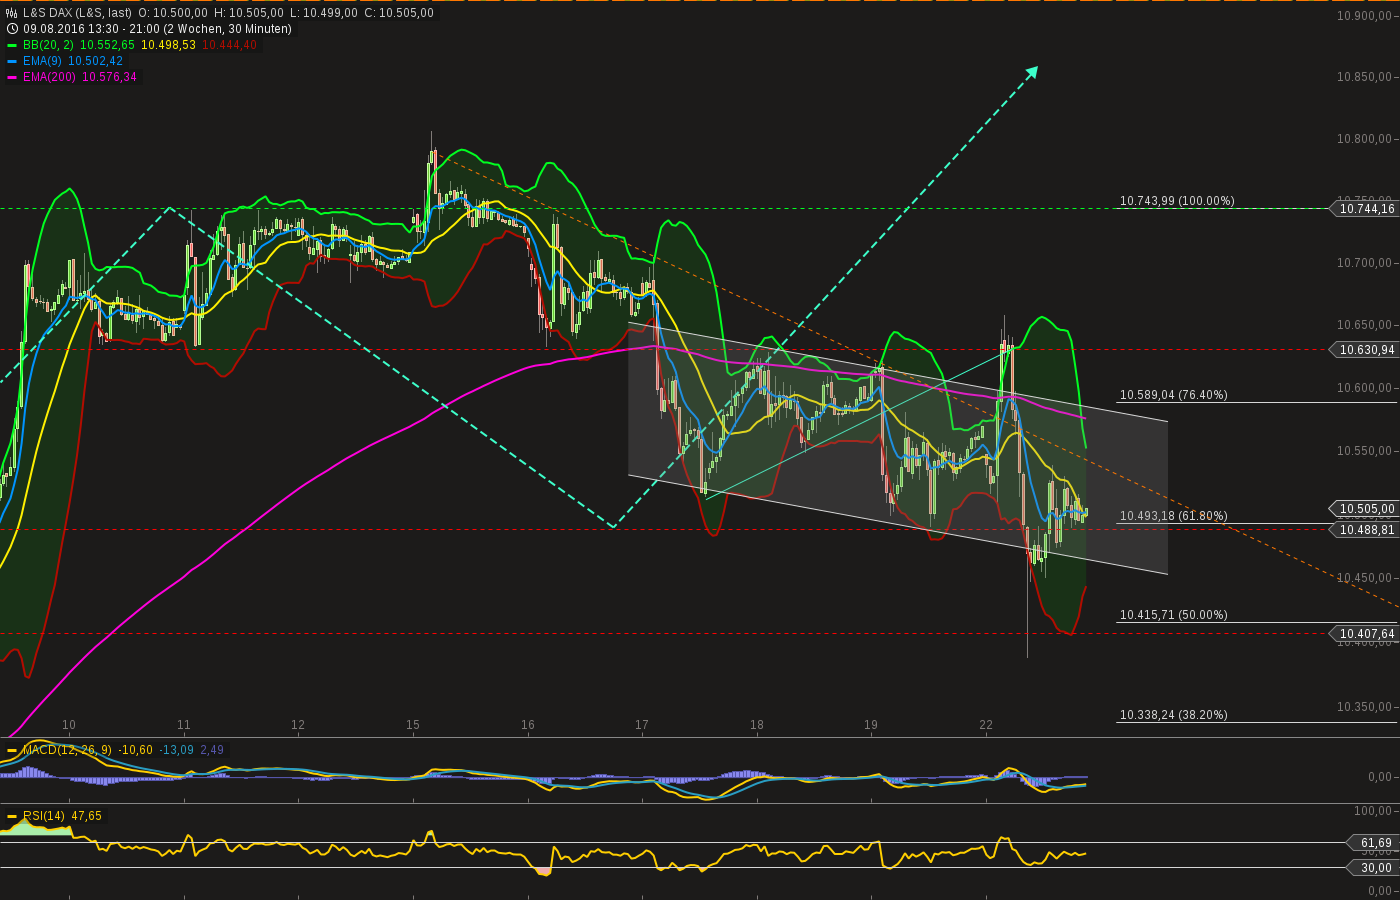
Task: Click the 10.338,24 (38.20%) Fibonacci label
Action: pos(1174,715)
